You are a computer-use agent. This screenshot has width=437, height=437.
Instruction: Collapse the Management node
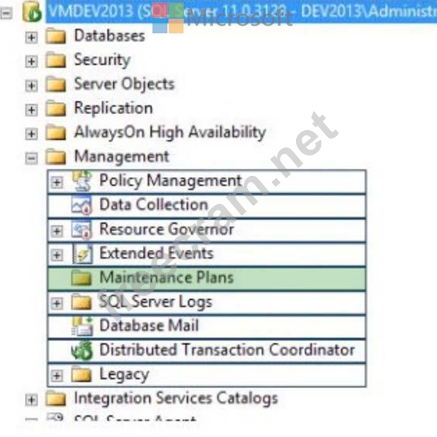[31, 158]
